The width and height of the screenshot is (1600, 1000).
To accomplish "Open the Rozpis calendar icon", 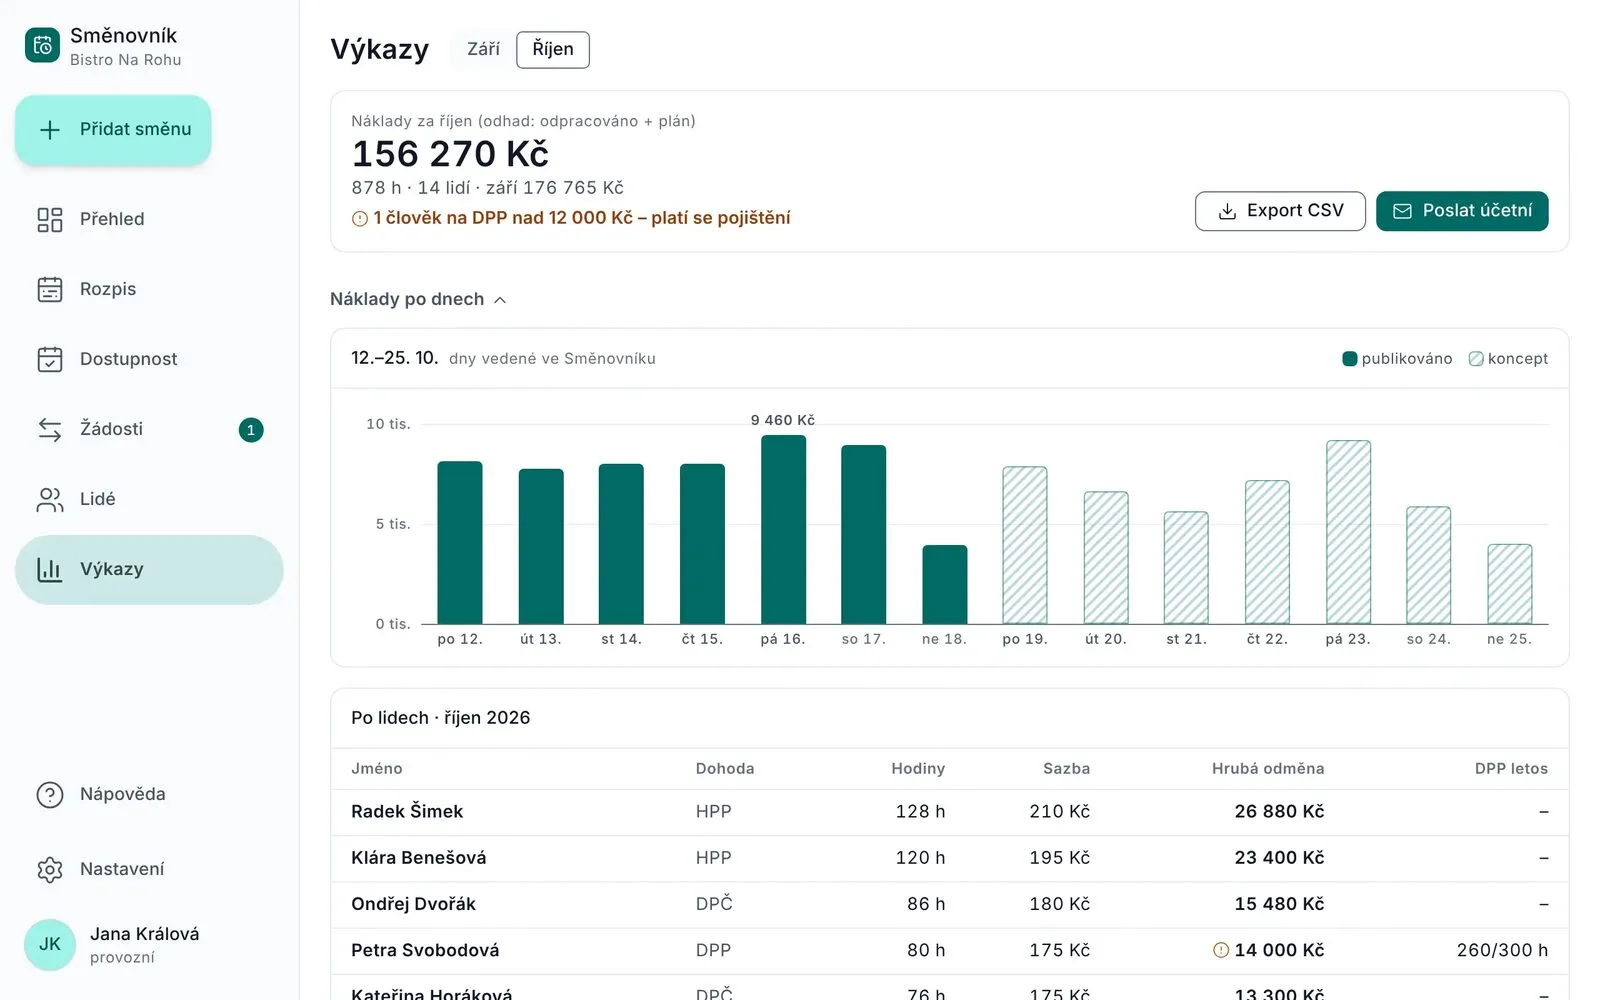I will [50, 289].
